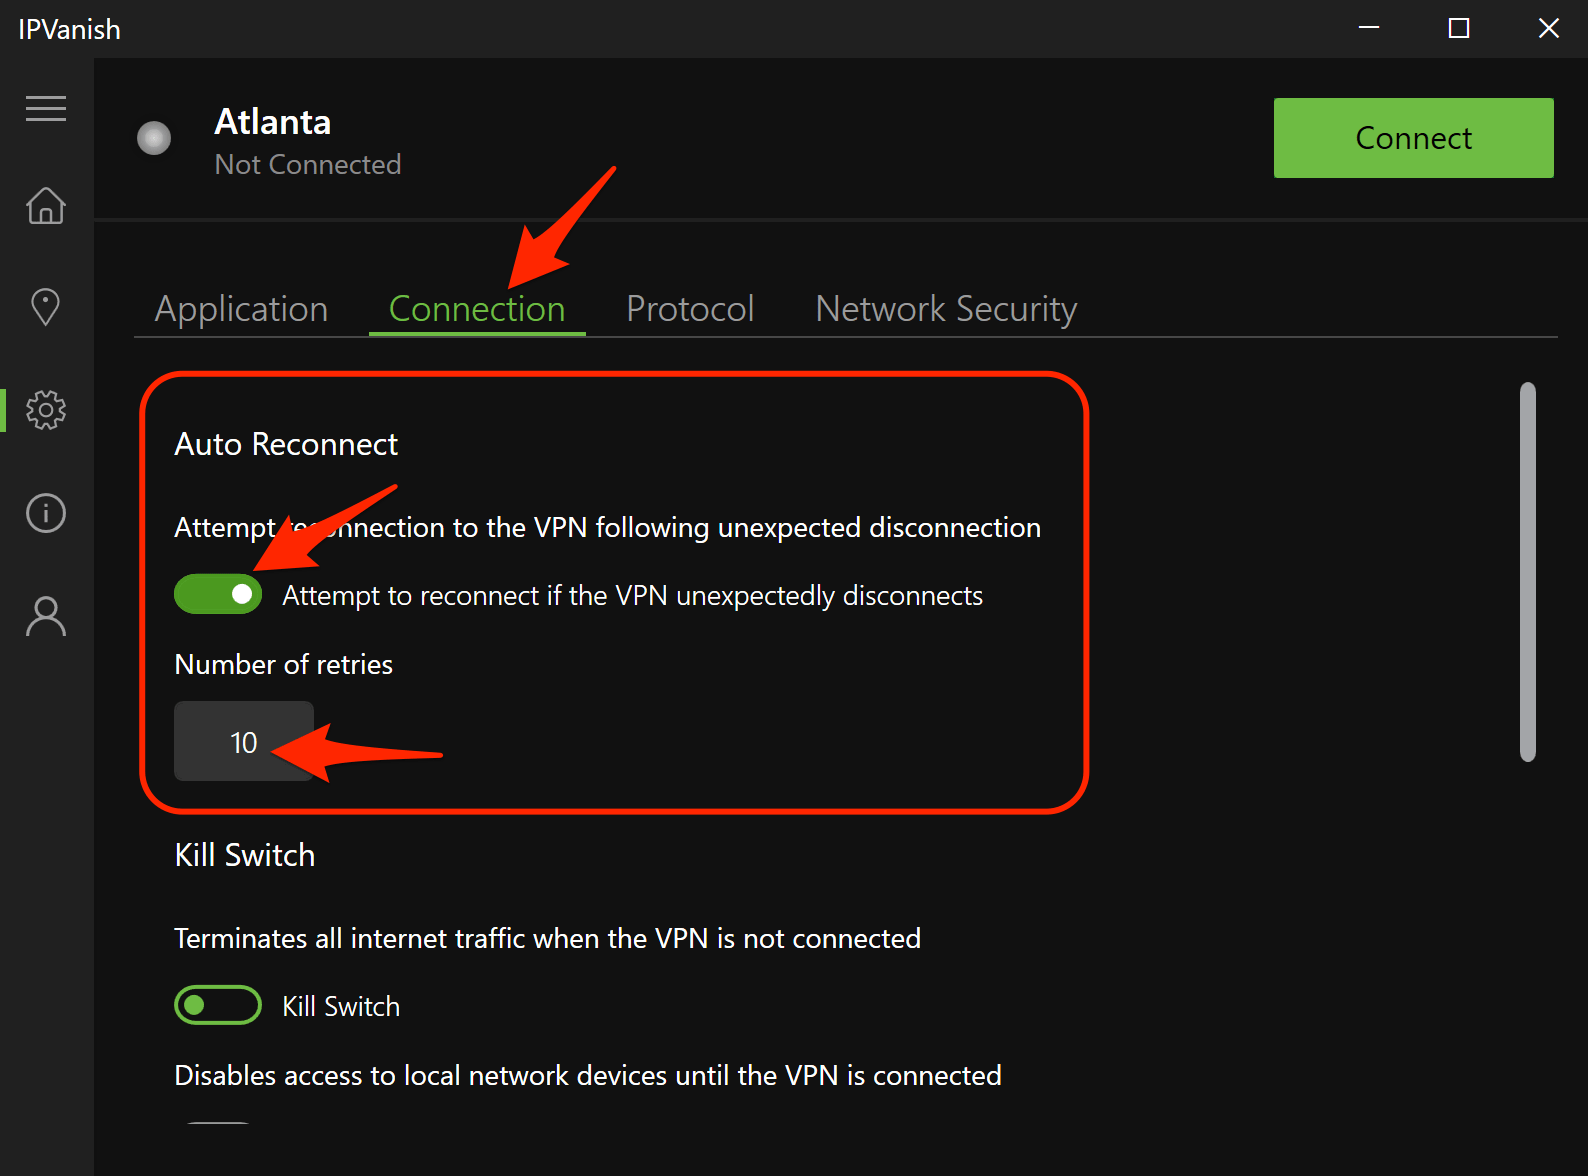Open the Settings gear icon
Image resolution: width=1588 pixels, height=1176 pixels.
46,410
